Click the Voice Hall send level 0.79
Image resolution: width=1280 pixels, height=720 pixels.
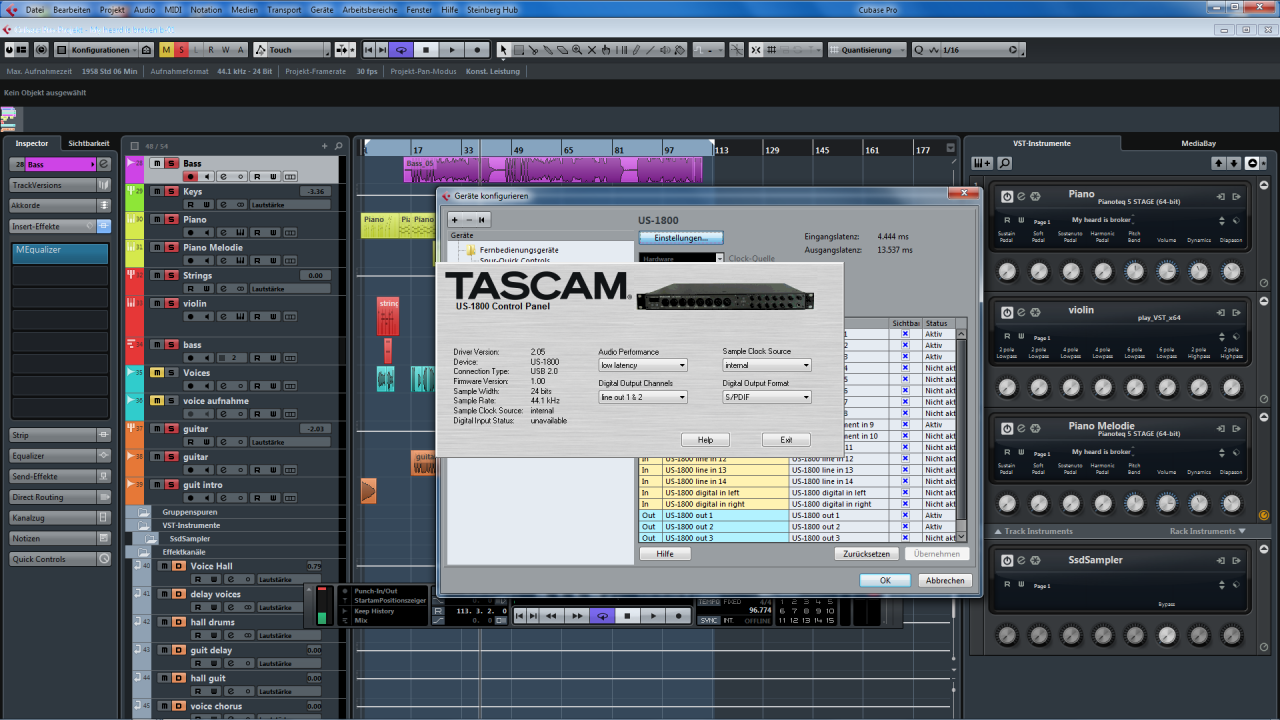tap(314, 566)
